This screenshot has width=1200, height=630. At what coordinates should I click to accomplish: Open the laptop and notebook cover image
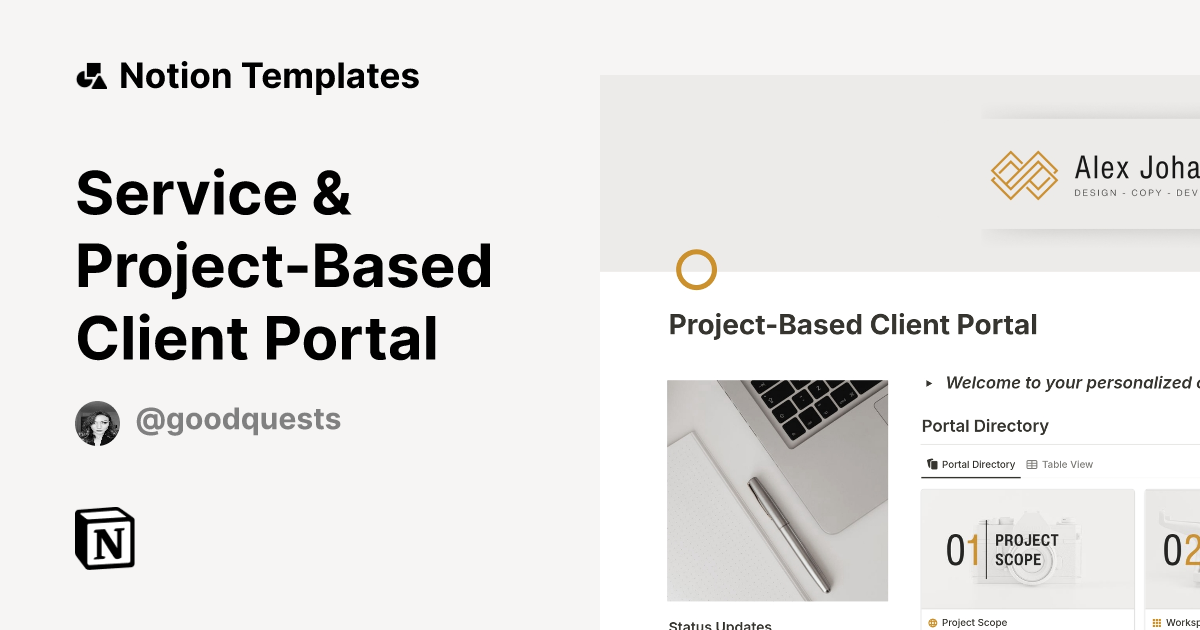pos(777,490)
